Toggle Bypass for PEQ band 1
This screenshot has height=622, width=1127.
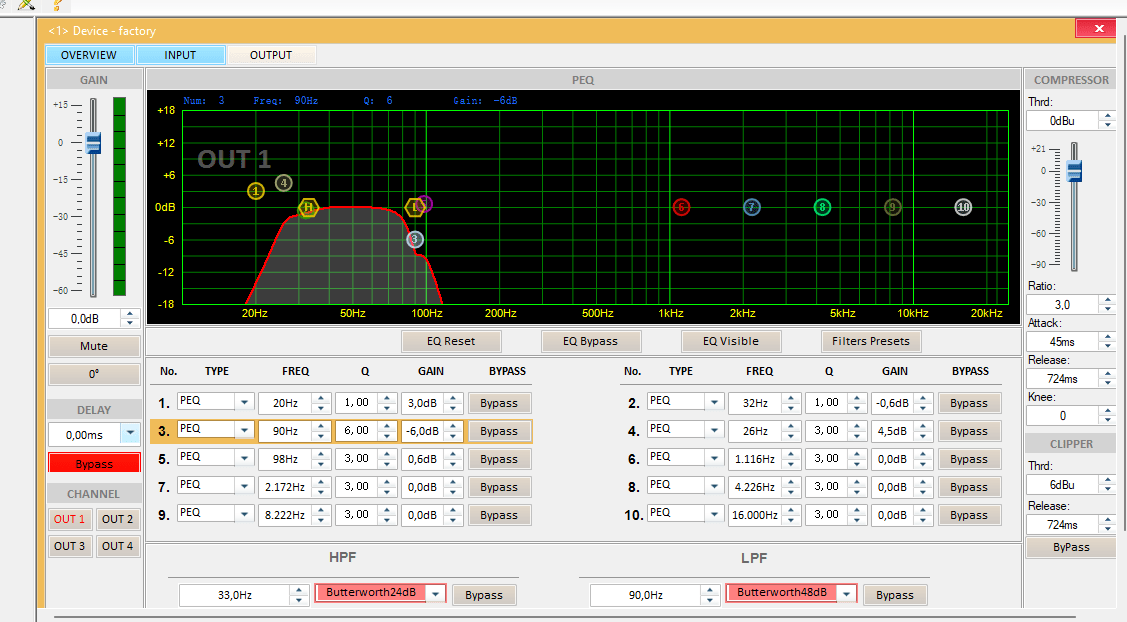coord(500,403)
